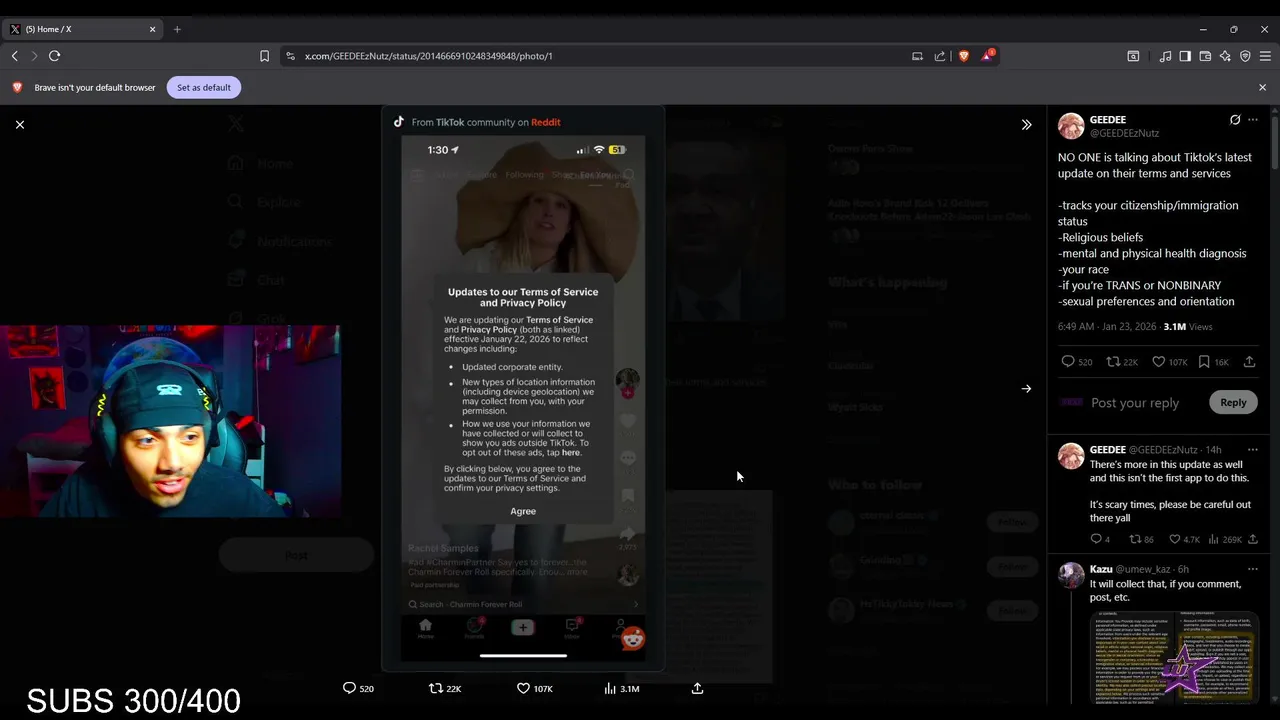Select the Home / X browser tab
The width and height of the screenshot is (1280, 720).
pos(82,29)
